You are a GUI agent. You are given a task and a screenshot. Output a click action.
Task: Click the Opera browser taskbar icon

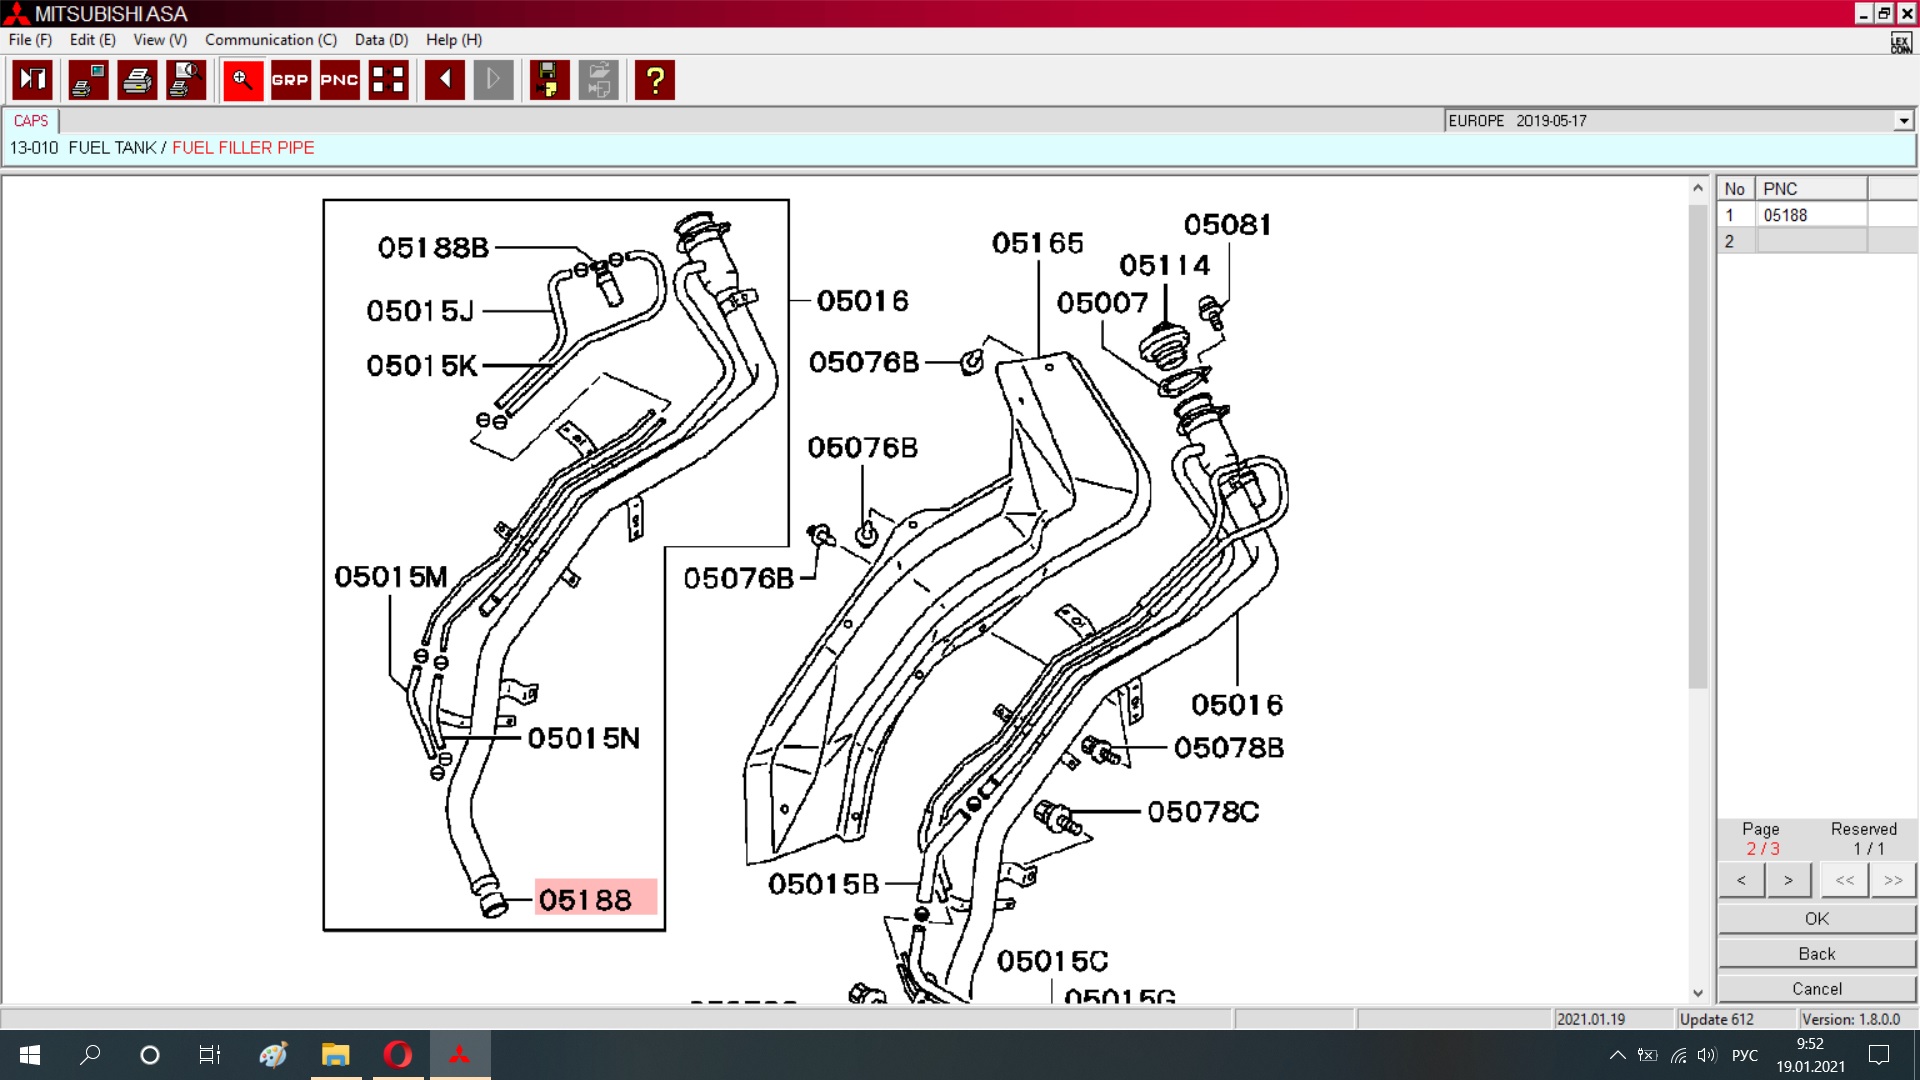[x=397, y=1055]
